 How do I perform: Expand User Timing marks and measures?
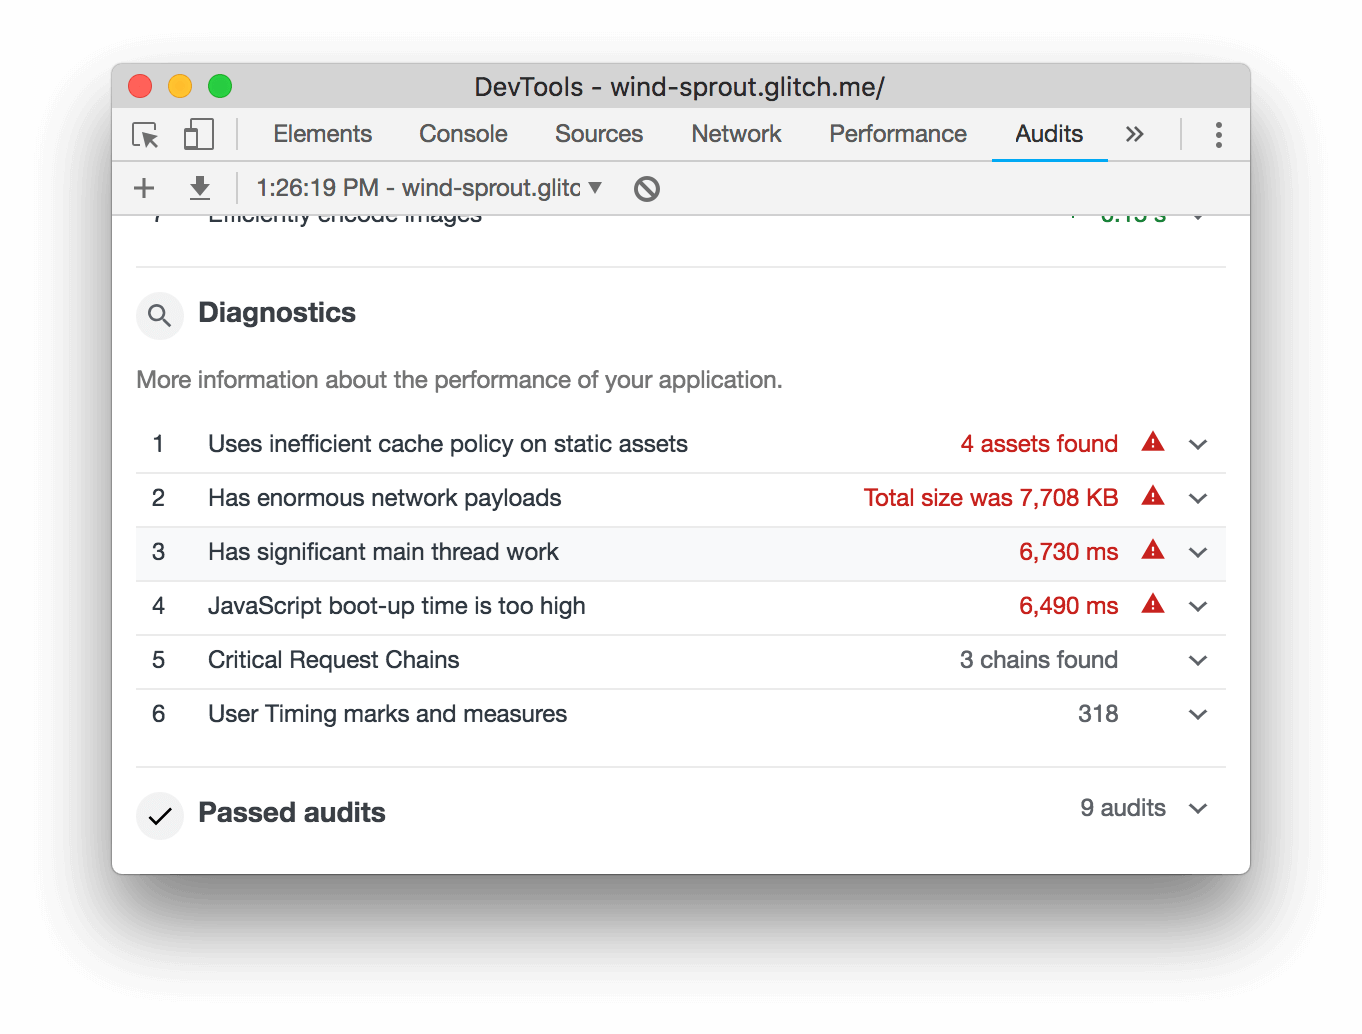[1197, 714]
